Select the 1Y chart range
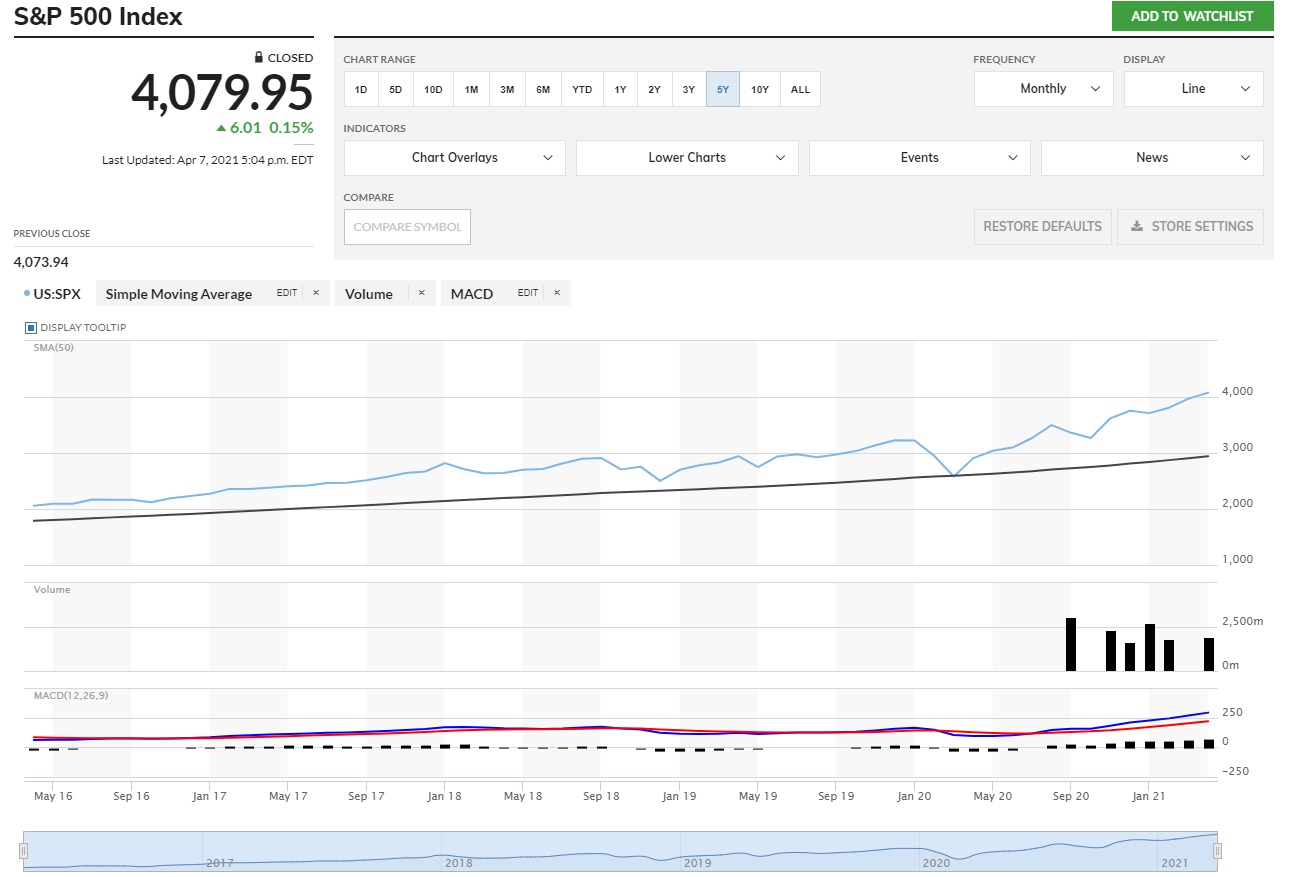This screenshot has width=1295, height=877. (x=620, y=90)
